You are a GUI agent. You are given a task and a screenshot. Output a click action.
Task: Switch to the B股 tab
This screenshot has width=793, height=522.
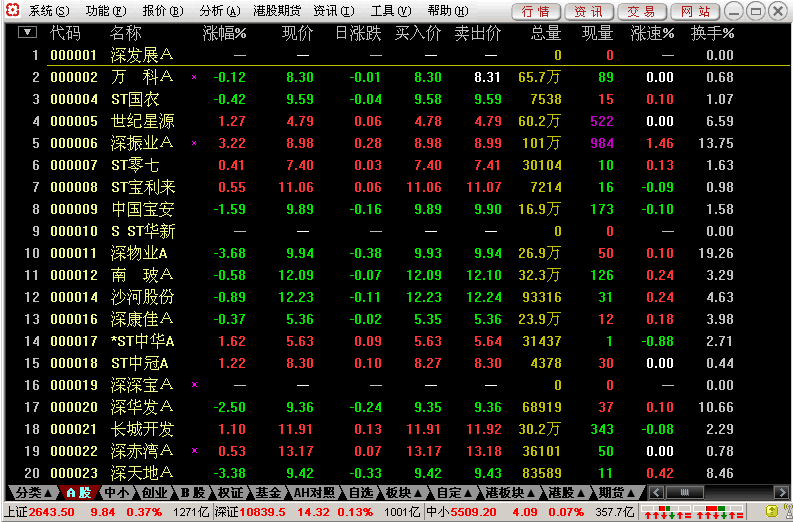[x=193, y=492]
